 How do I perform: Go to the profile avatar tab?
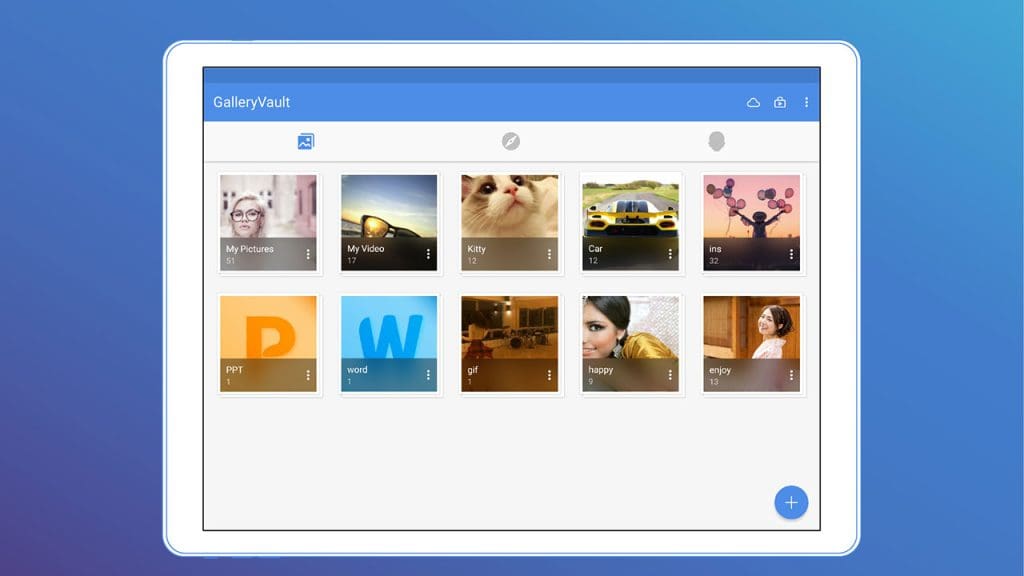pos(716,142)
